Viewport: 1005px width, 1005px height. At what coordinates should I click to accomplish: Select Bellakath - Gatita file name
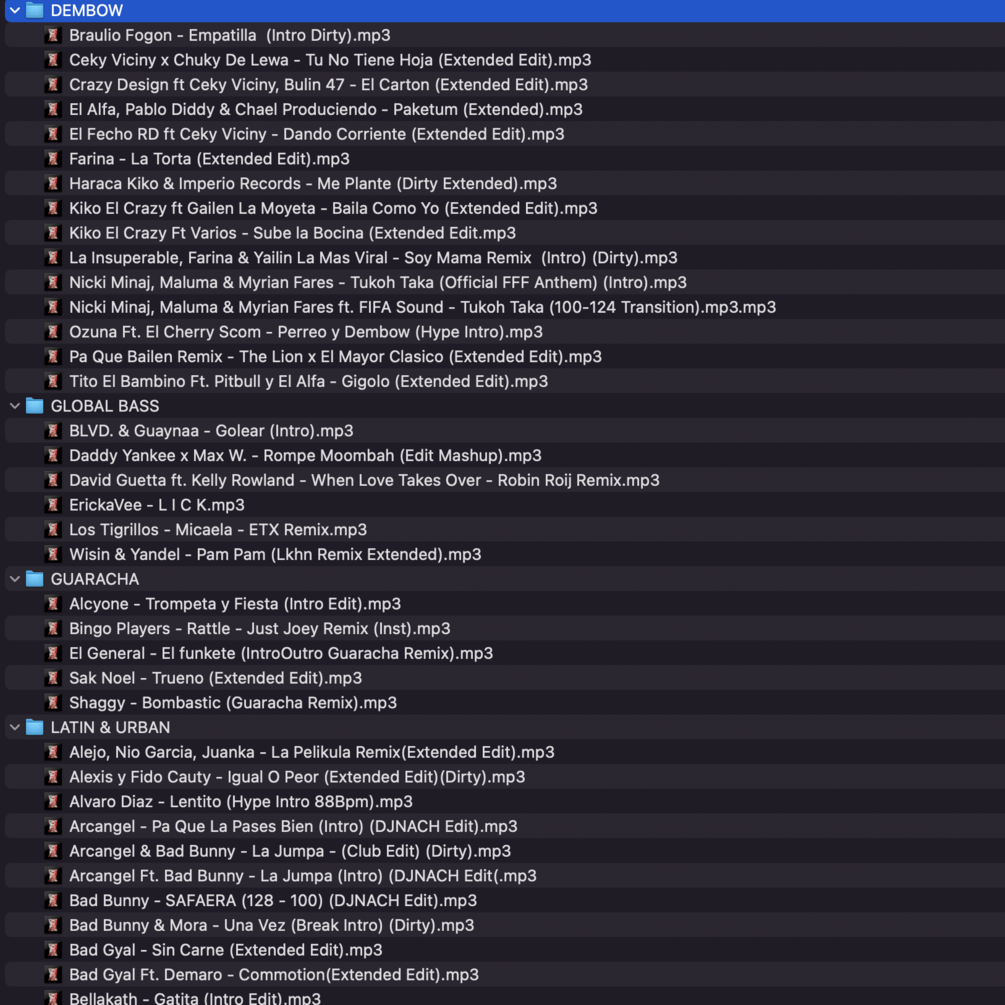click(195, 998)
